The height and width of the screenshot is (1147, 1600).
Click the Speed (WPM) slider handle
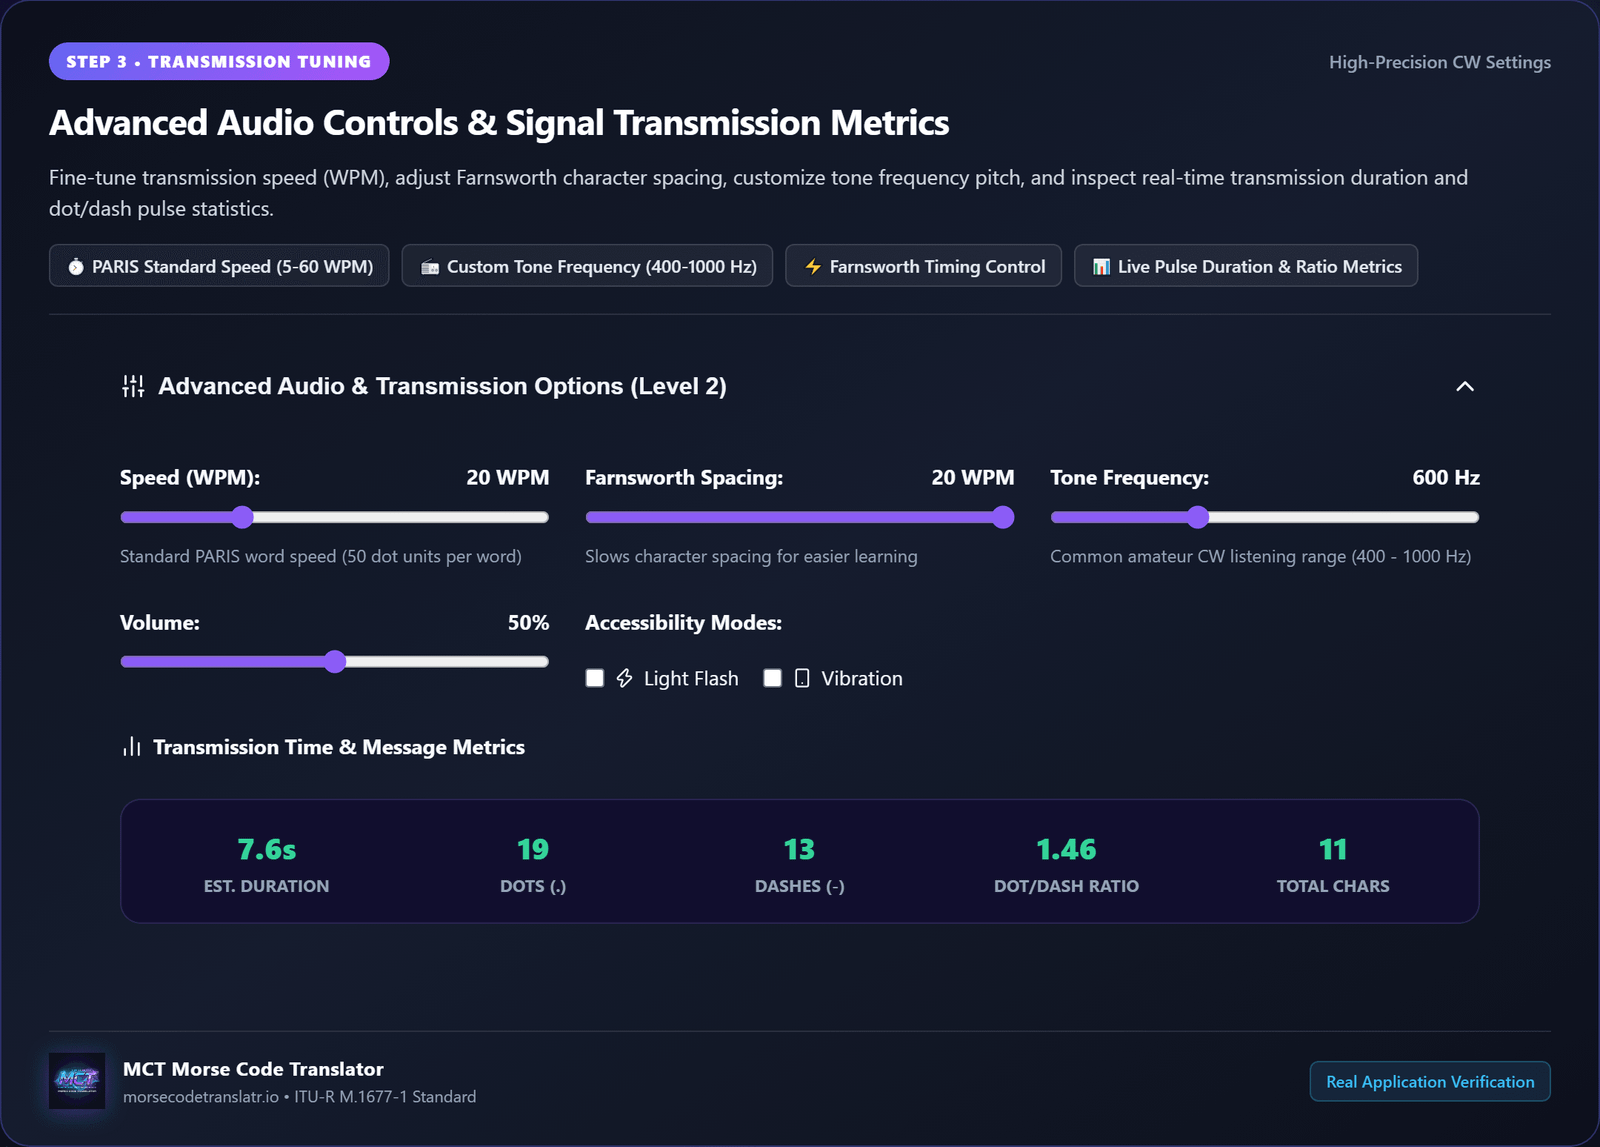pos(242,517)
